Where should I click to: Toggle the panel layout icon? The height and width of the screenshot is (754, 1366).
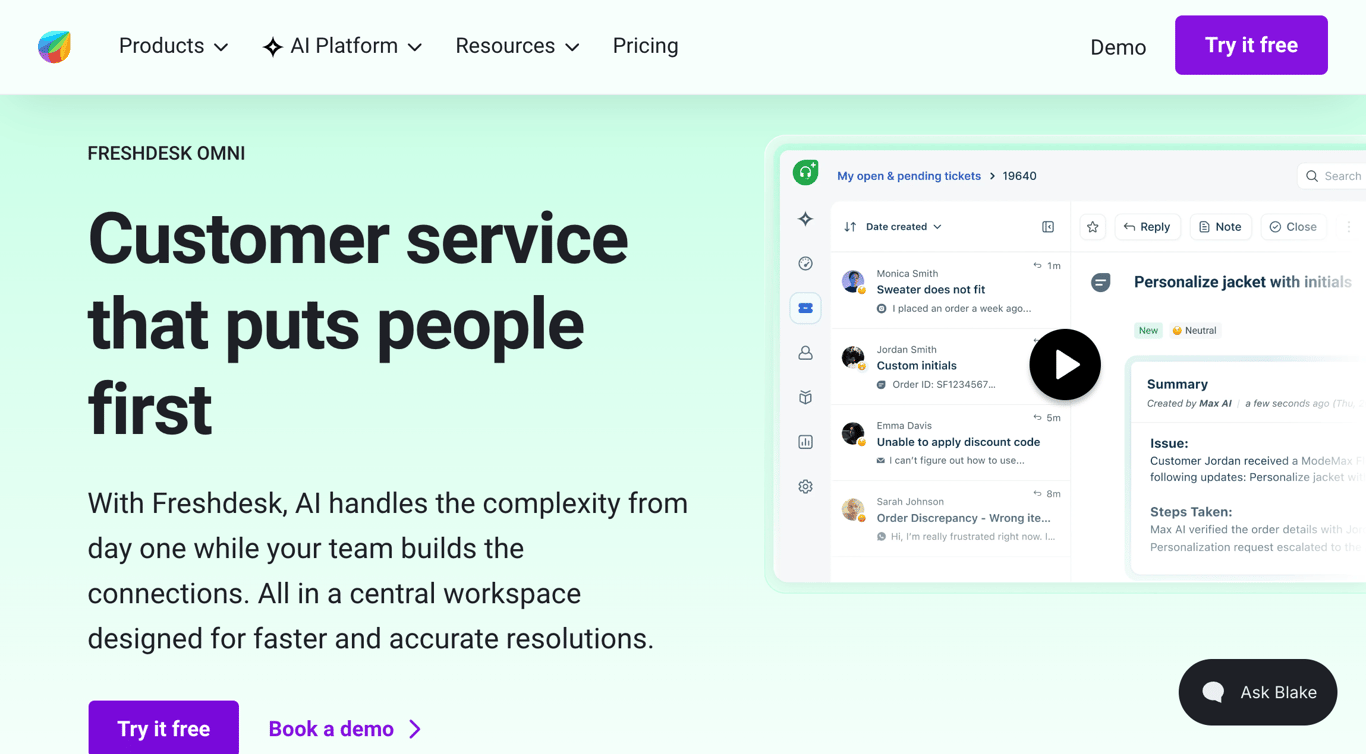coord(1048,227)
